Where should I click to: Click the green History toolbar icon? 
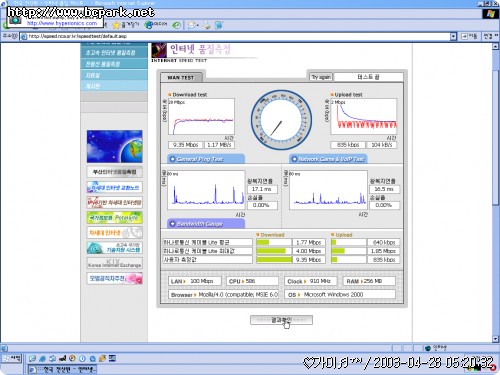click(x=177, y=25)
